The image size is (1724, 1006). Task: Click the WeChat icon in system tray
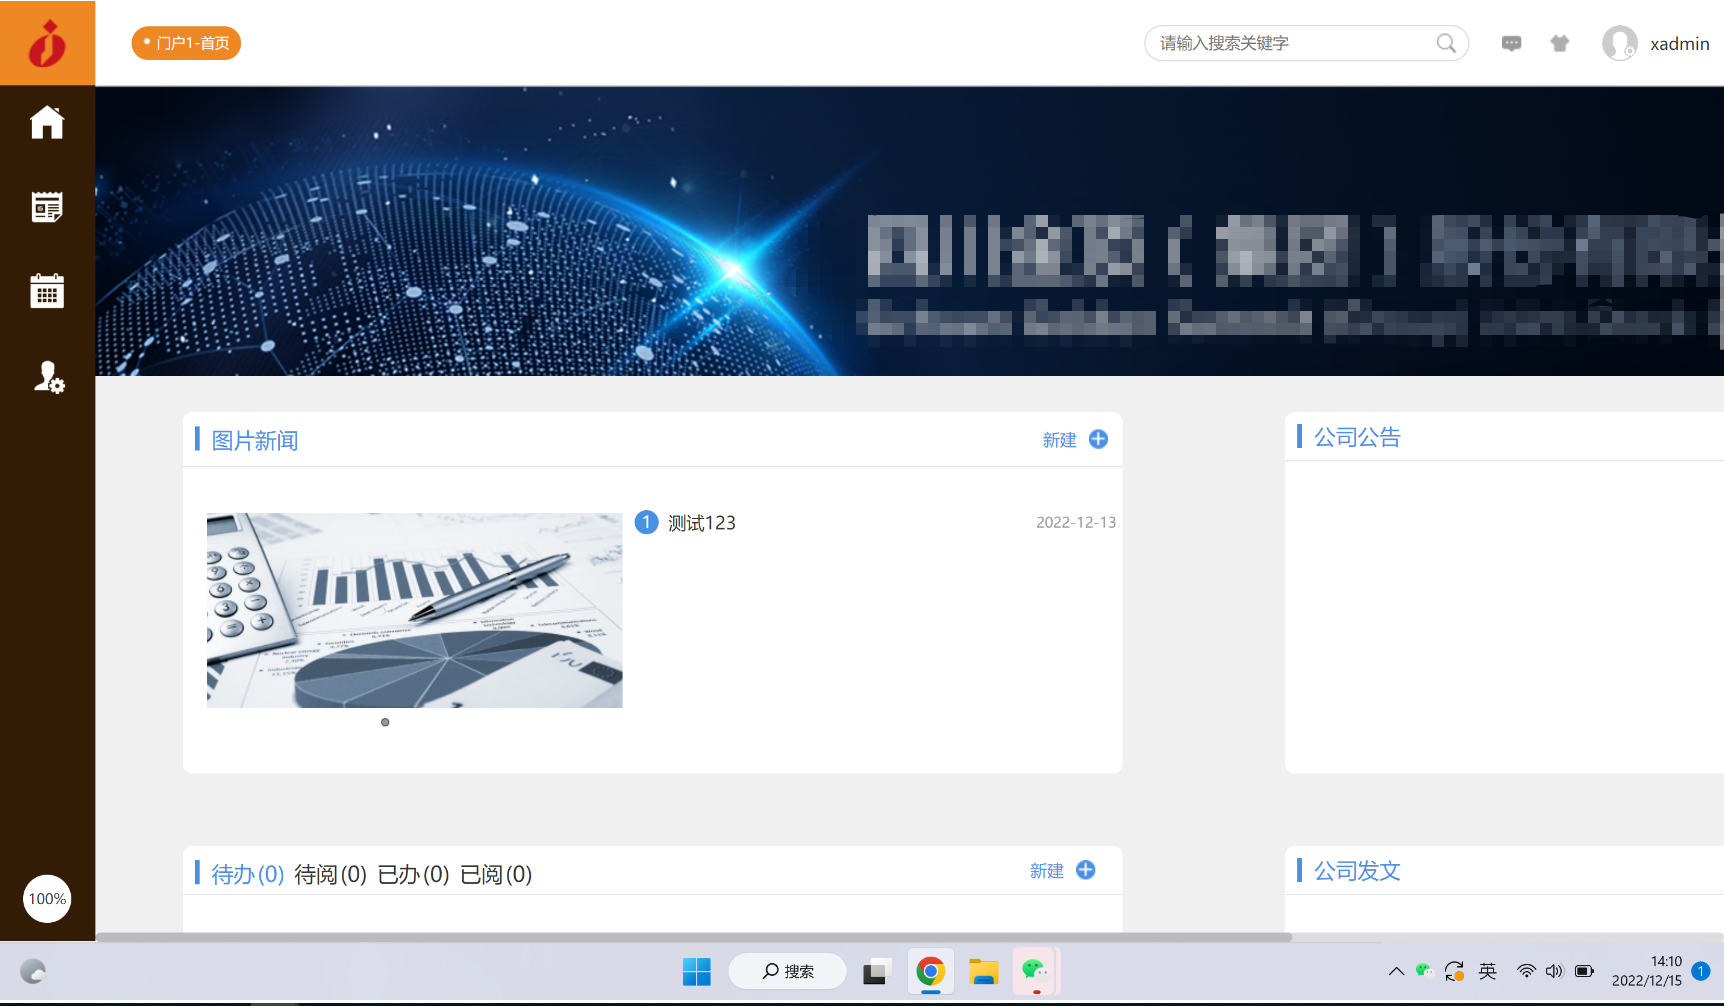click(x=1424, y=970)
